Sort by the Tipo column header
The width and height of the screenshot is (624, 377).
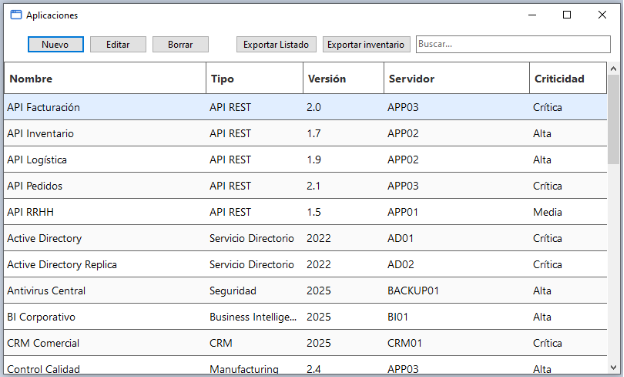click(x=255, y=78)
